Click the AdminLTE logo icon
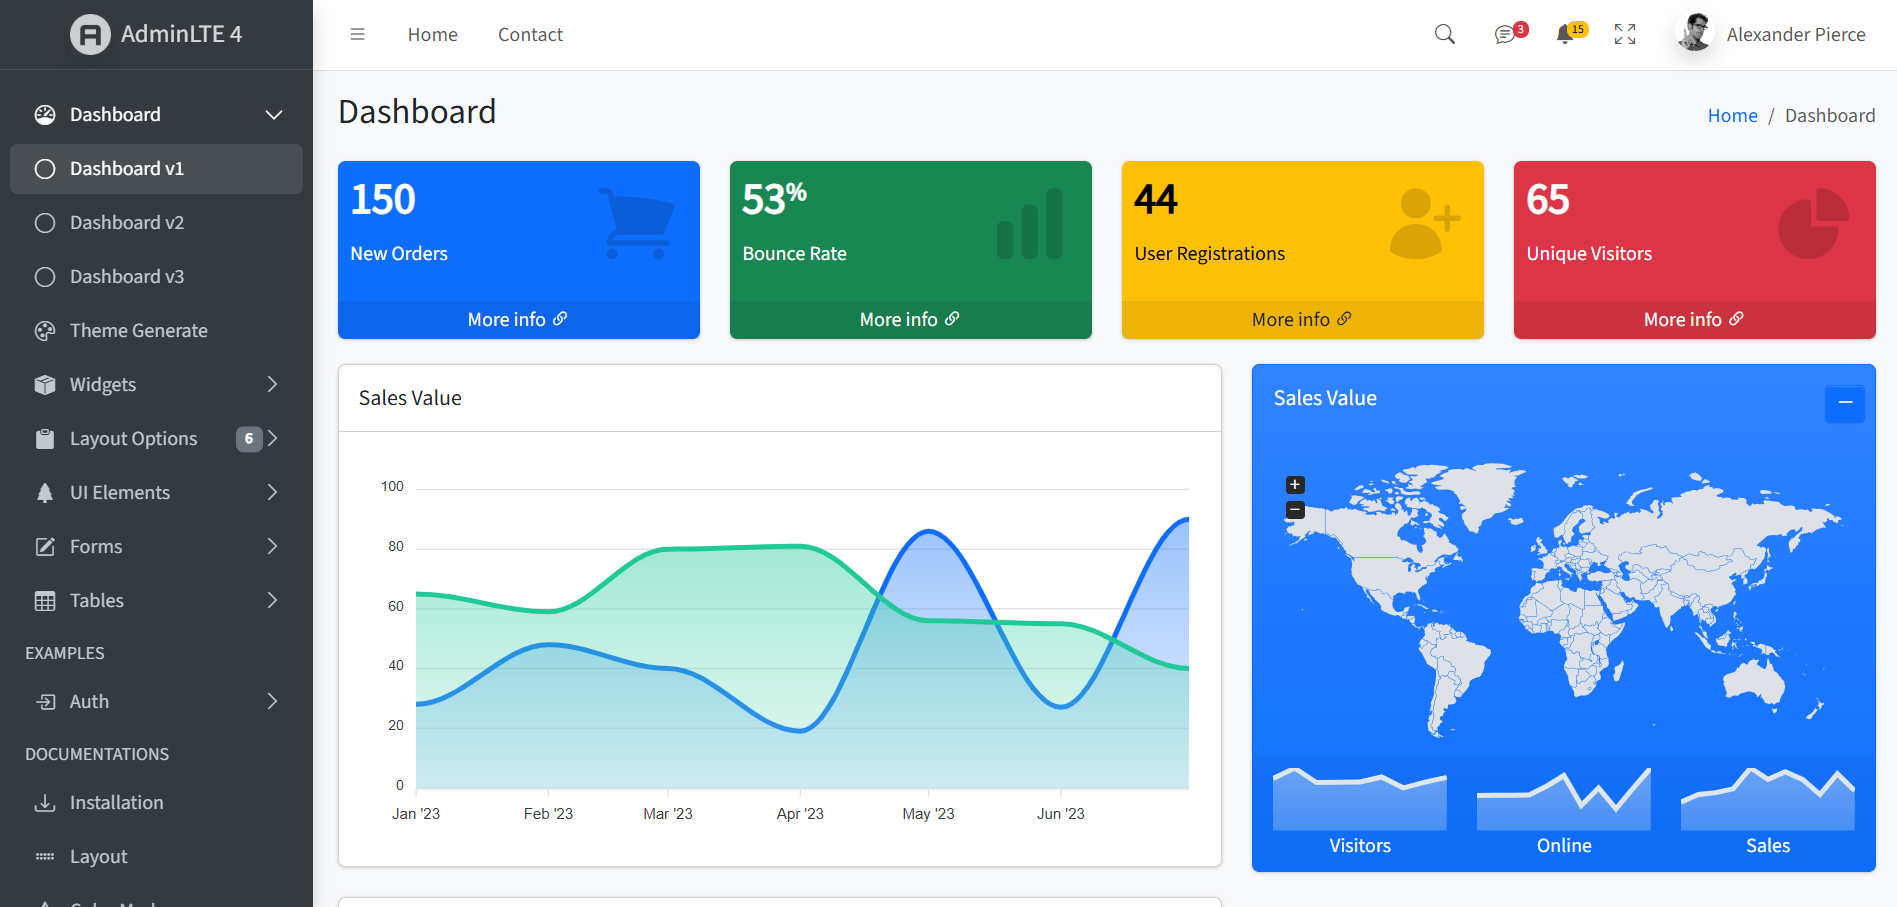Screen dimensions: 1897x907 (x=90, y=35)
